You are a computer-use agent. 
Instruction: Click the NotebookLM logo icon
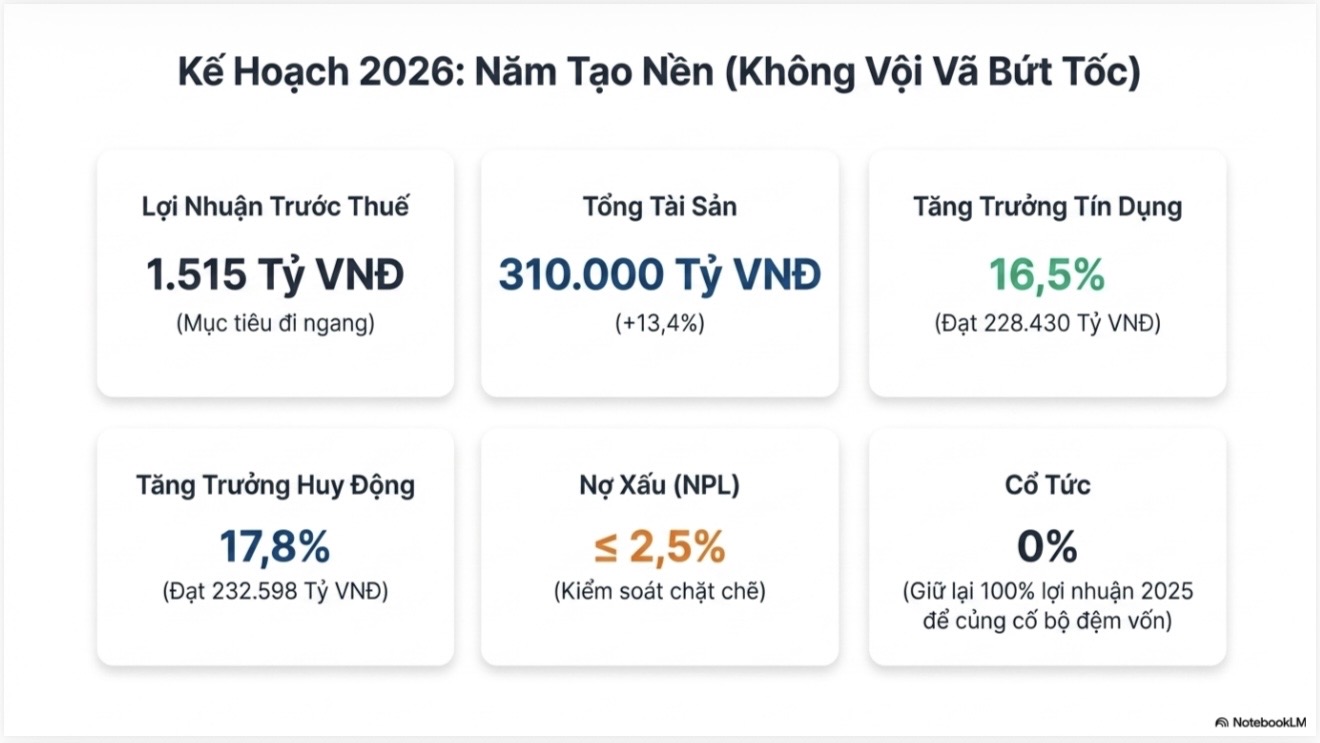click(x=1222, y=722)
